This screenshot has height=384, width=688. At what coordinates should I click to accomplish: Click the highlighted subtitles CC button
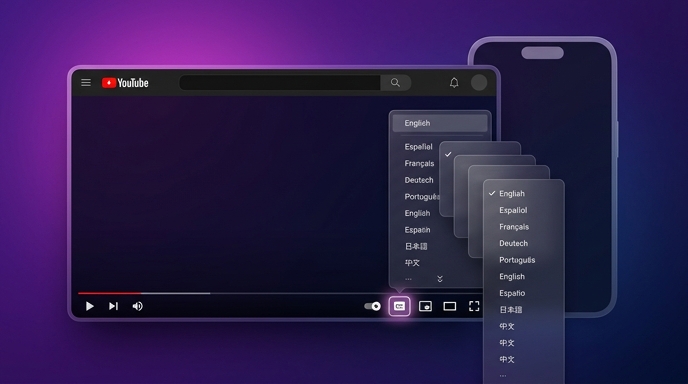[x=399, y=306]
